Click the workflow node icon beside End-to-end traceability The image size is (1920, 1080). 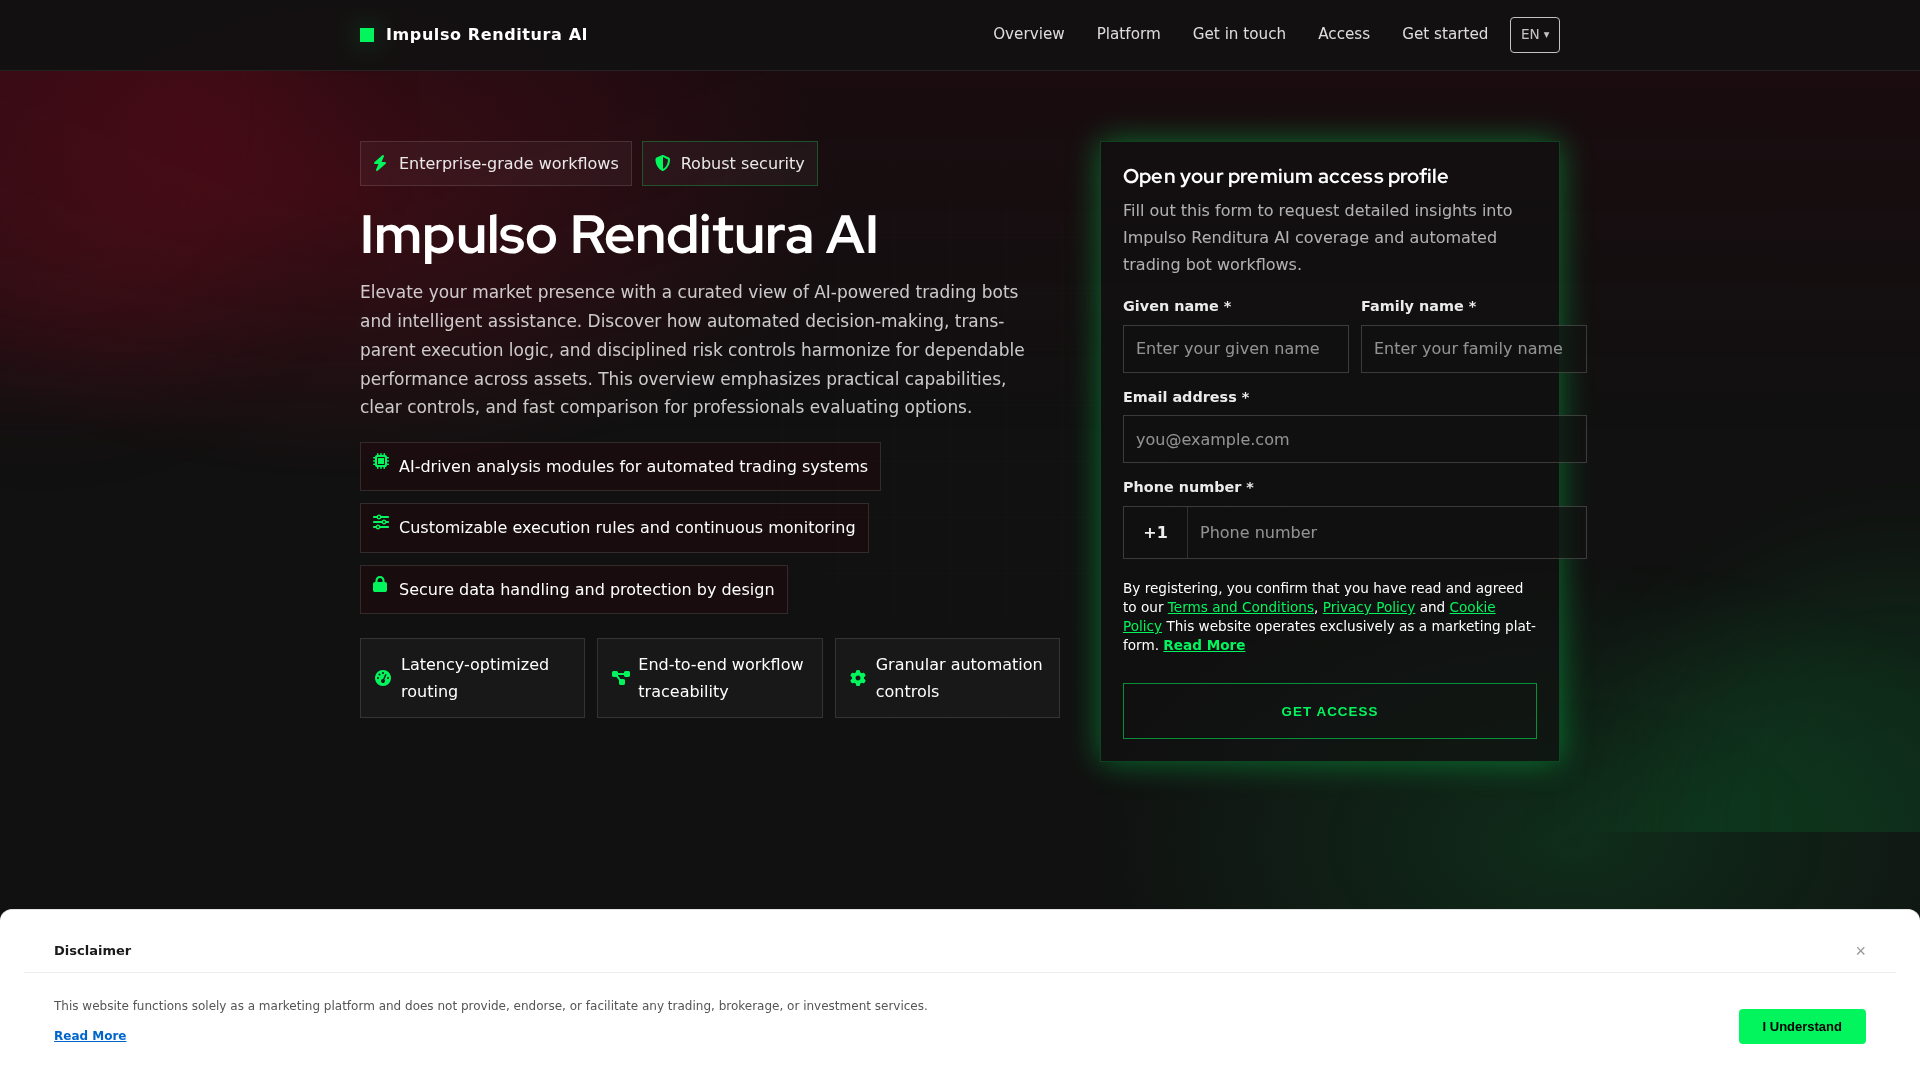[x=621, y=678]
